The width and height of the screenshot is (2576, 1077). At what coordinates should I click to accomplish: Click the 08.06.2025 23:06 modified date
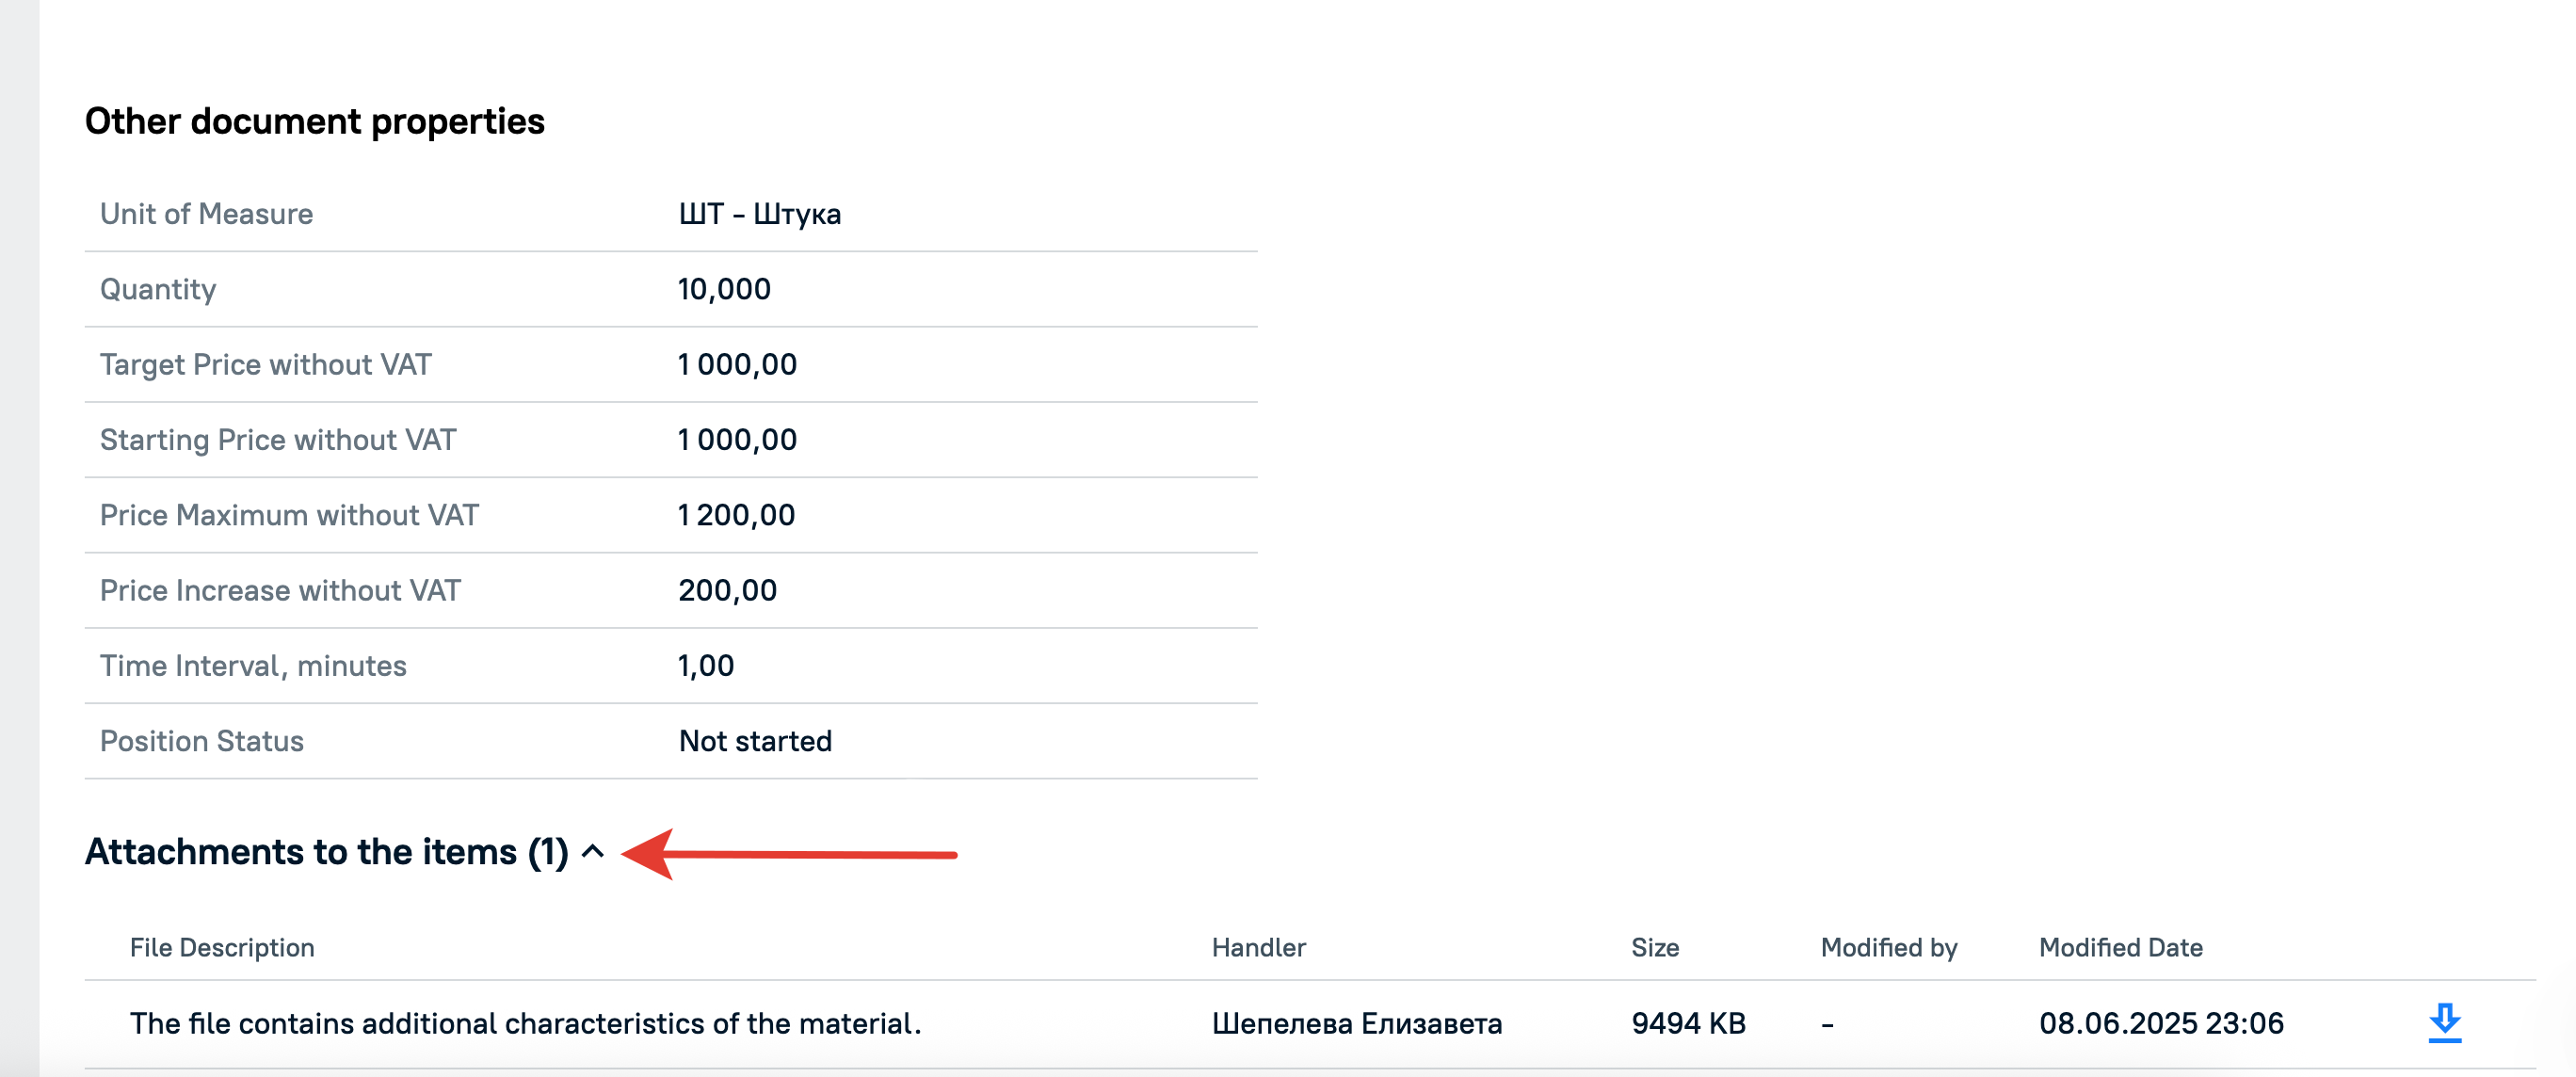click(x=2161, y=1023)
